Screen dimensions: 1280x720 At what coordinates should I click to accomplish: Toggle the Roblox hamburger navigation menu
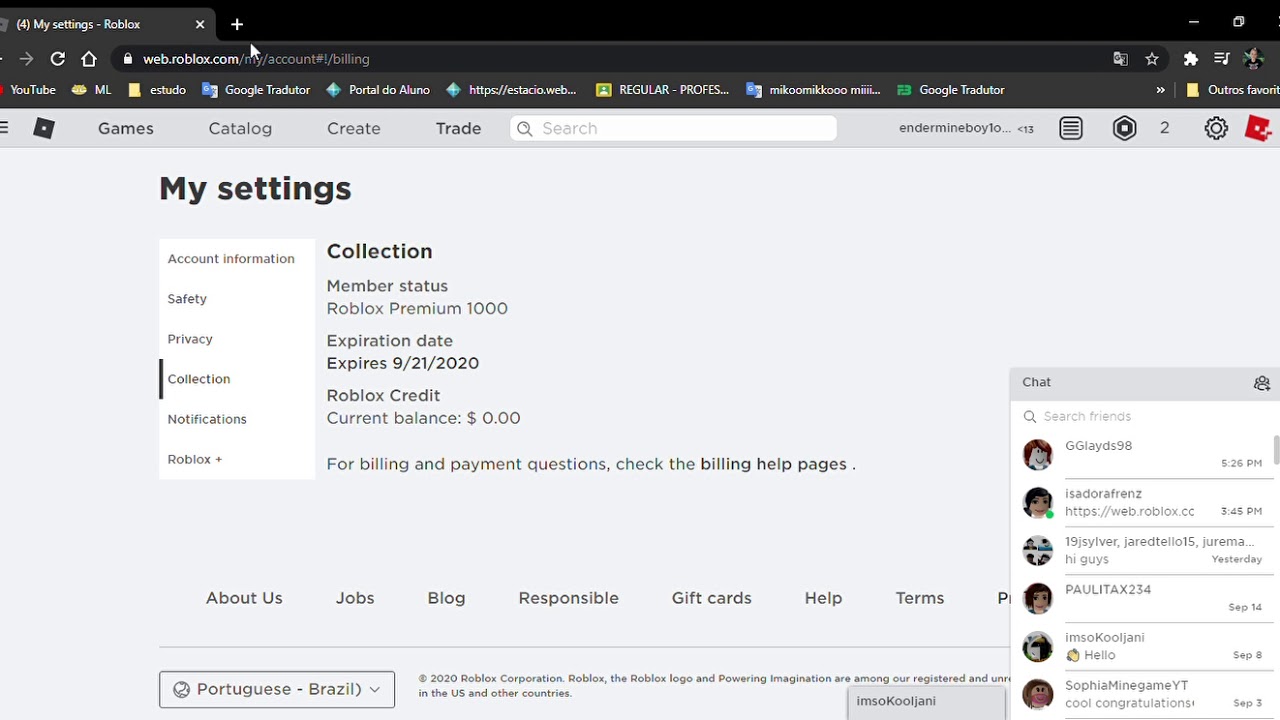coord(4,128)
